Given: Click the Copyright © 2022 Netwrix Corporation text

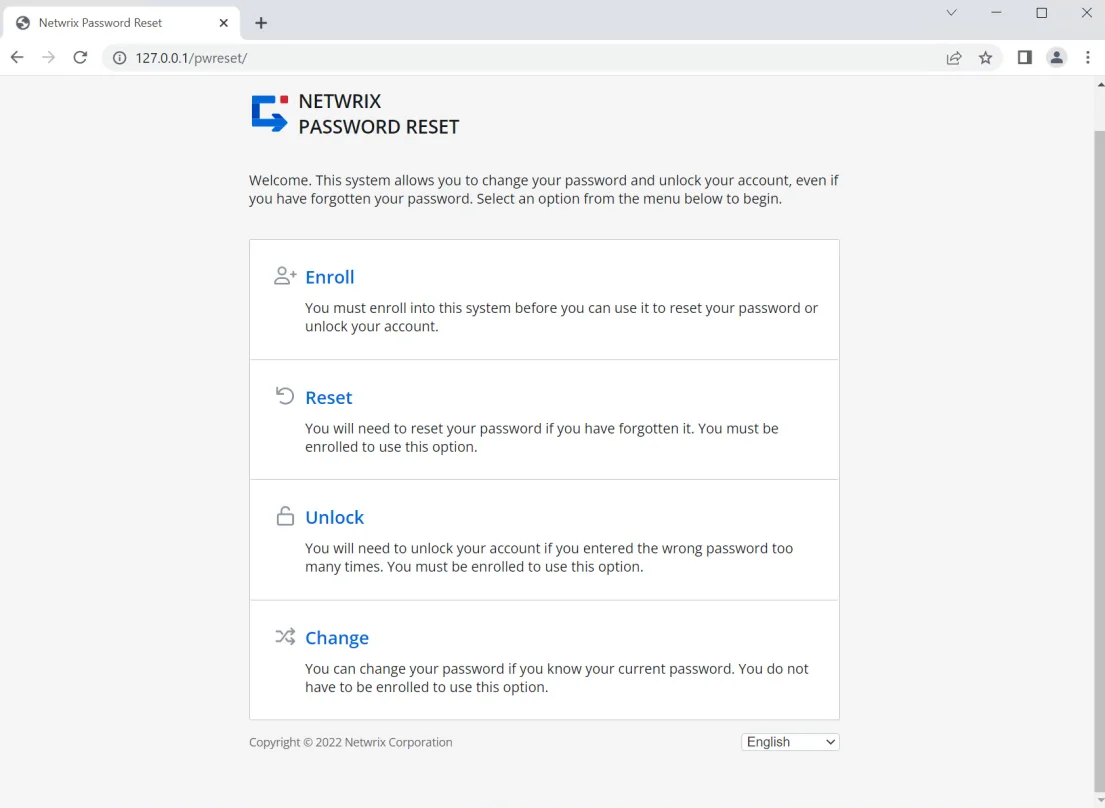Looking at the screenshot, I should tap(350, 742).
